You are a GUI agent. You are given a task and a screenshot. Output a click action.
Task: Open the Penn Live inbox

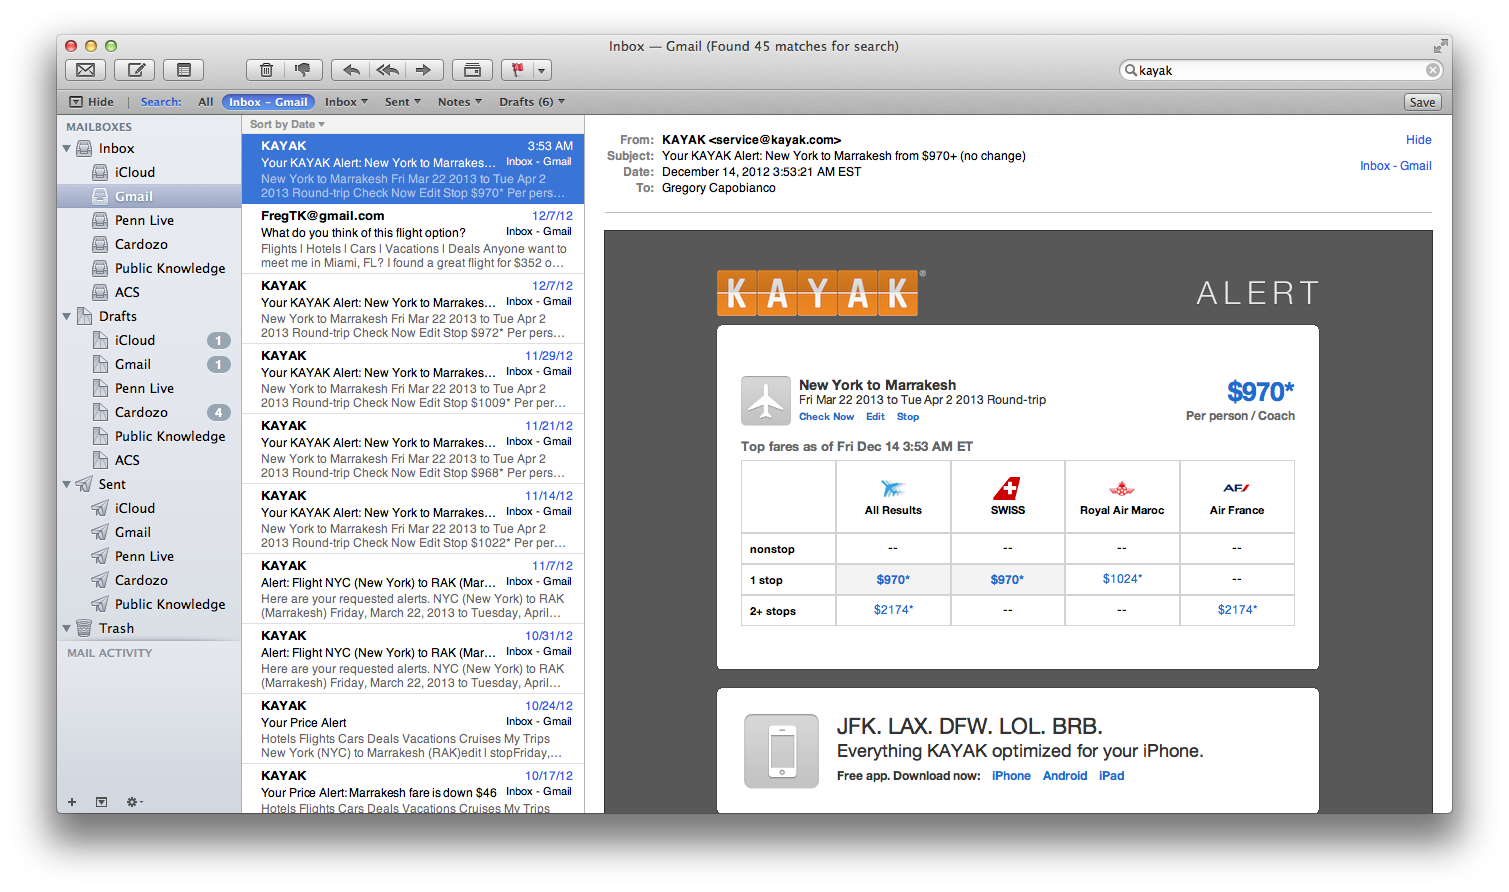[149, 220]
